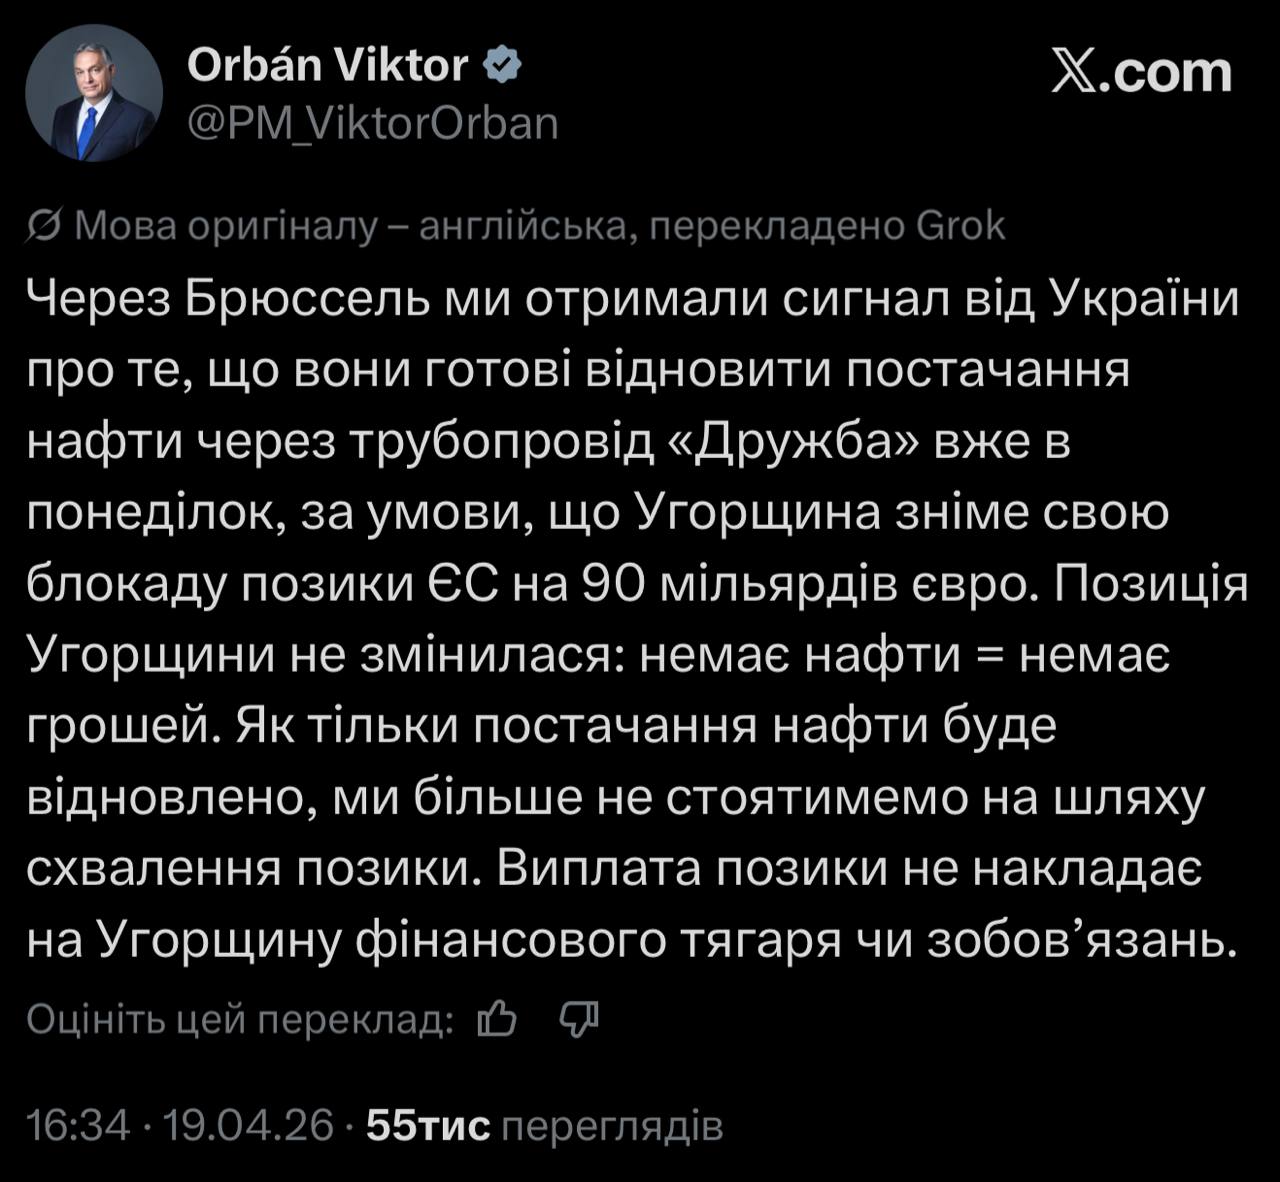Click the word "Брюссель" in the first line
Screen dimensions: 1280x1182
[298, 298]
